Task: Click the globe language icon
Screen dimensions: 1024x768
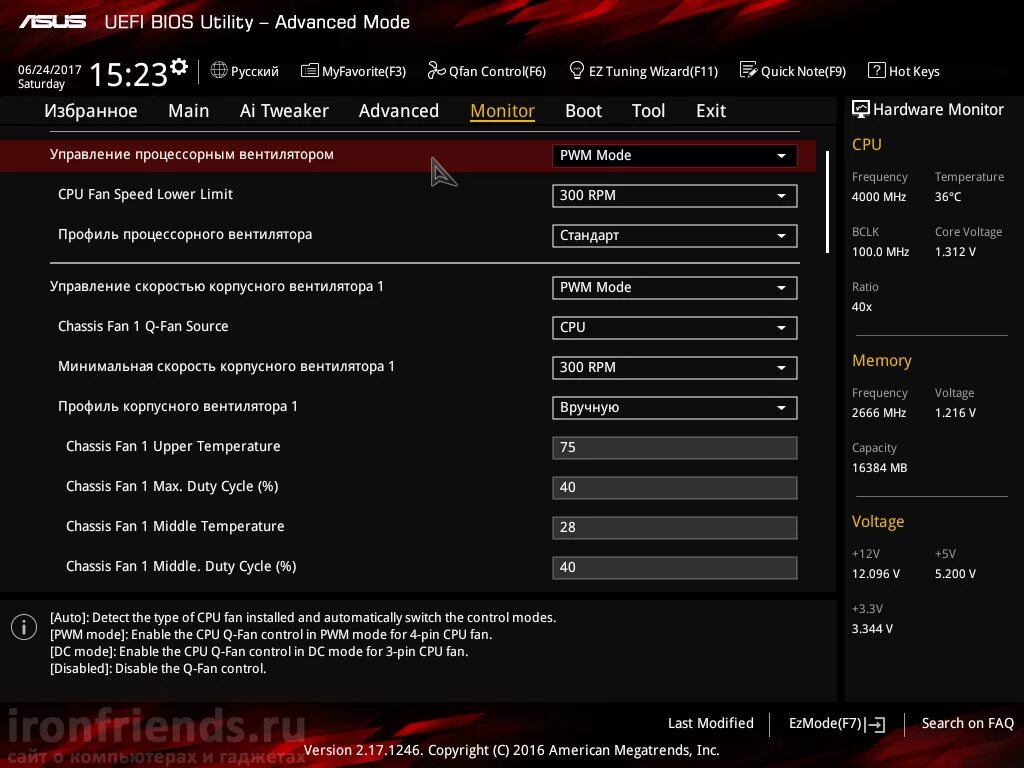Action: tap(219, 70)
